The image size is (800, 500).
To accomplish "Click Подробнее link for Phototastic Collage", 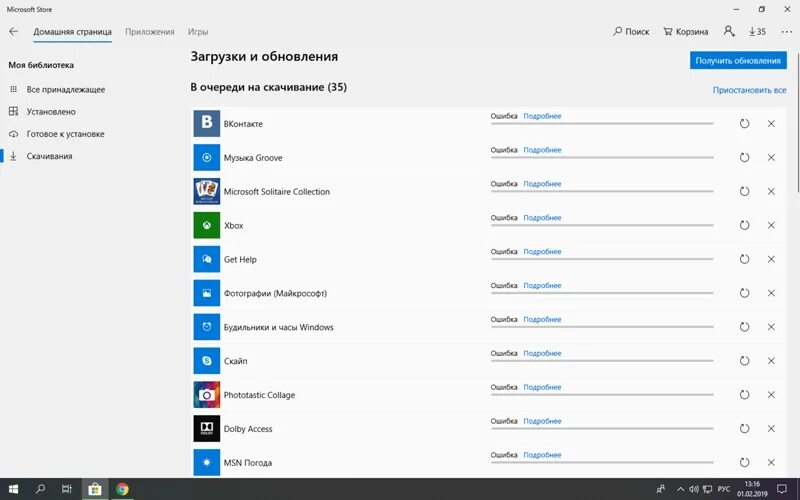I will (542, 387).
